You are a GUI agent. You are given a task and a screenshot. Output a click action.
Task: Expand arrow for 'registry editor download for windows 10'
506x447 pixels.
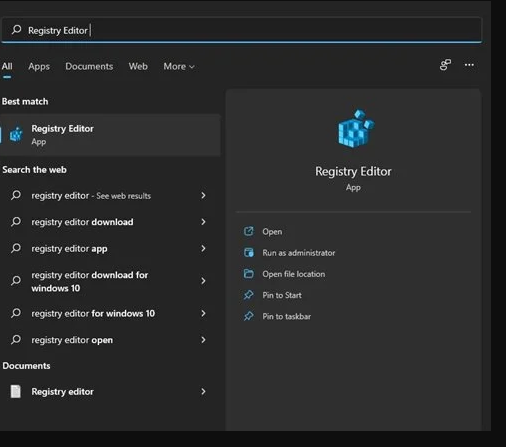(203, 281)
